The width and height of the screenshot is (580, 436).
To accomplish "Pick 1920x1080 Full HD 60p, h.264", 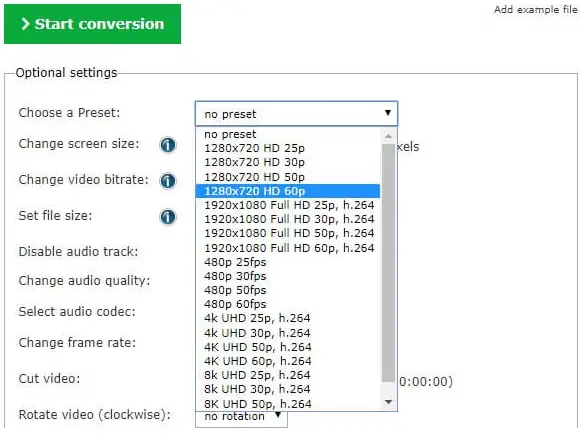I will [288, 248].
